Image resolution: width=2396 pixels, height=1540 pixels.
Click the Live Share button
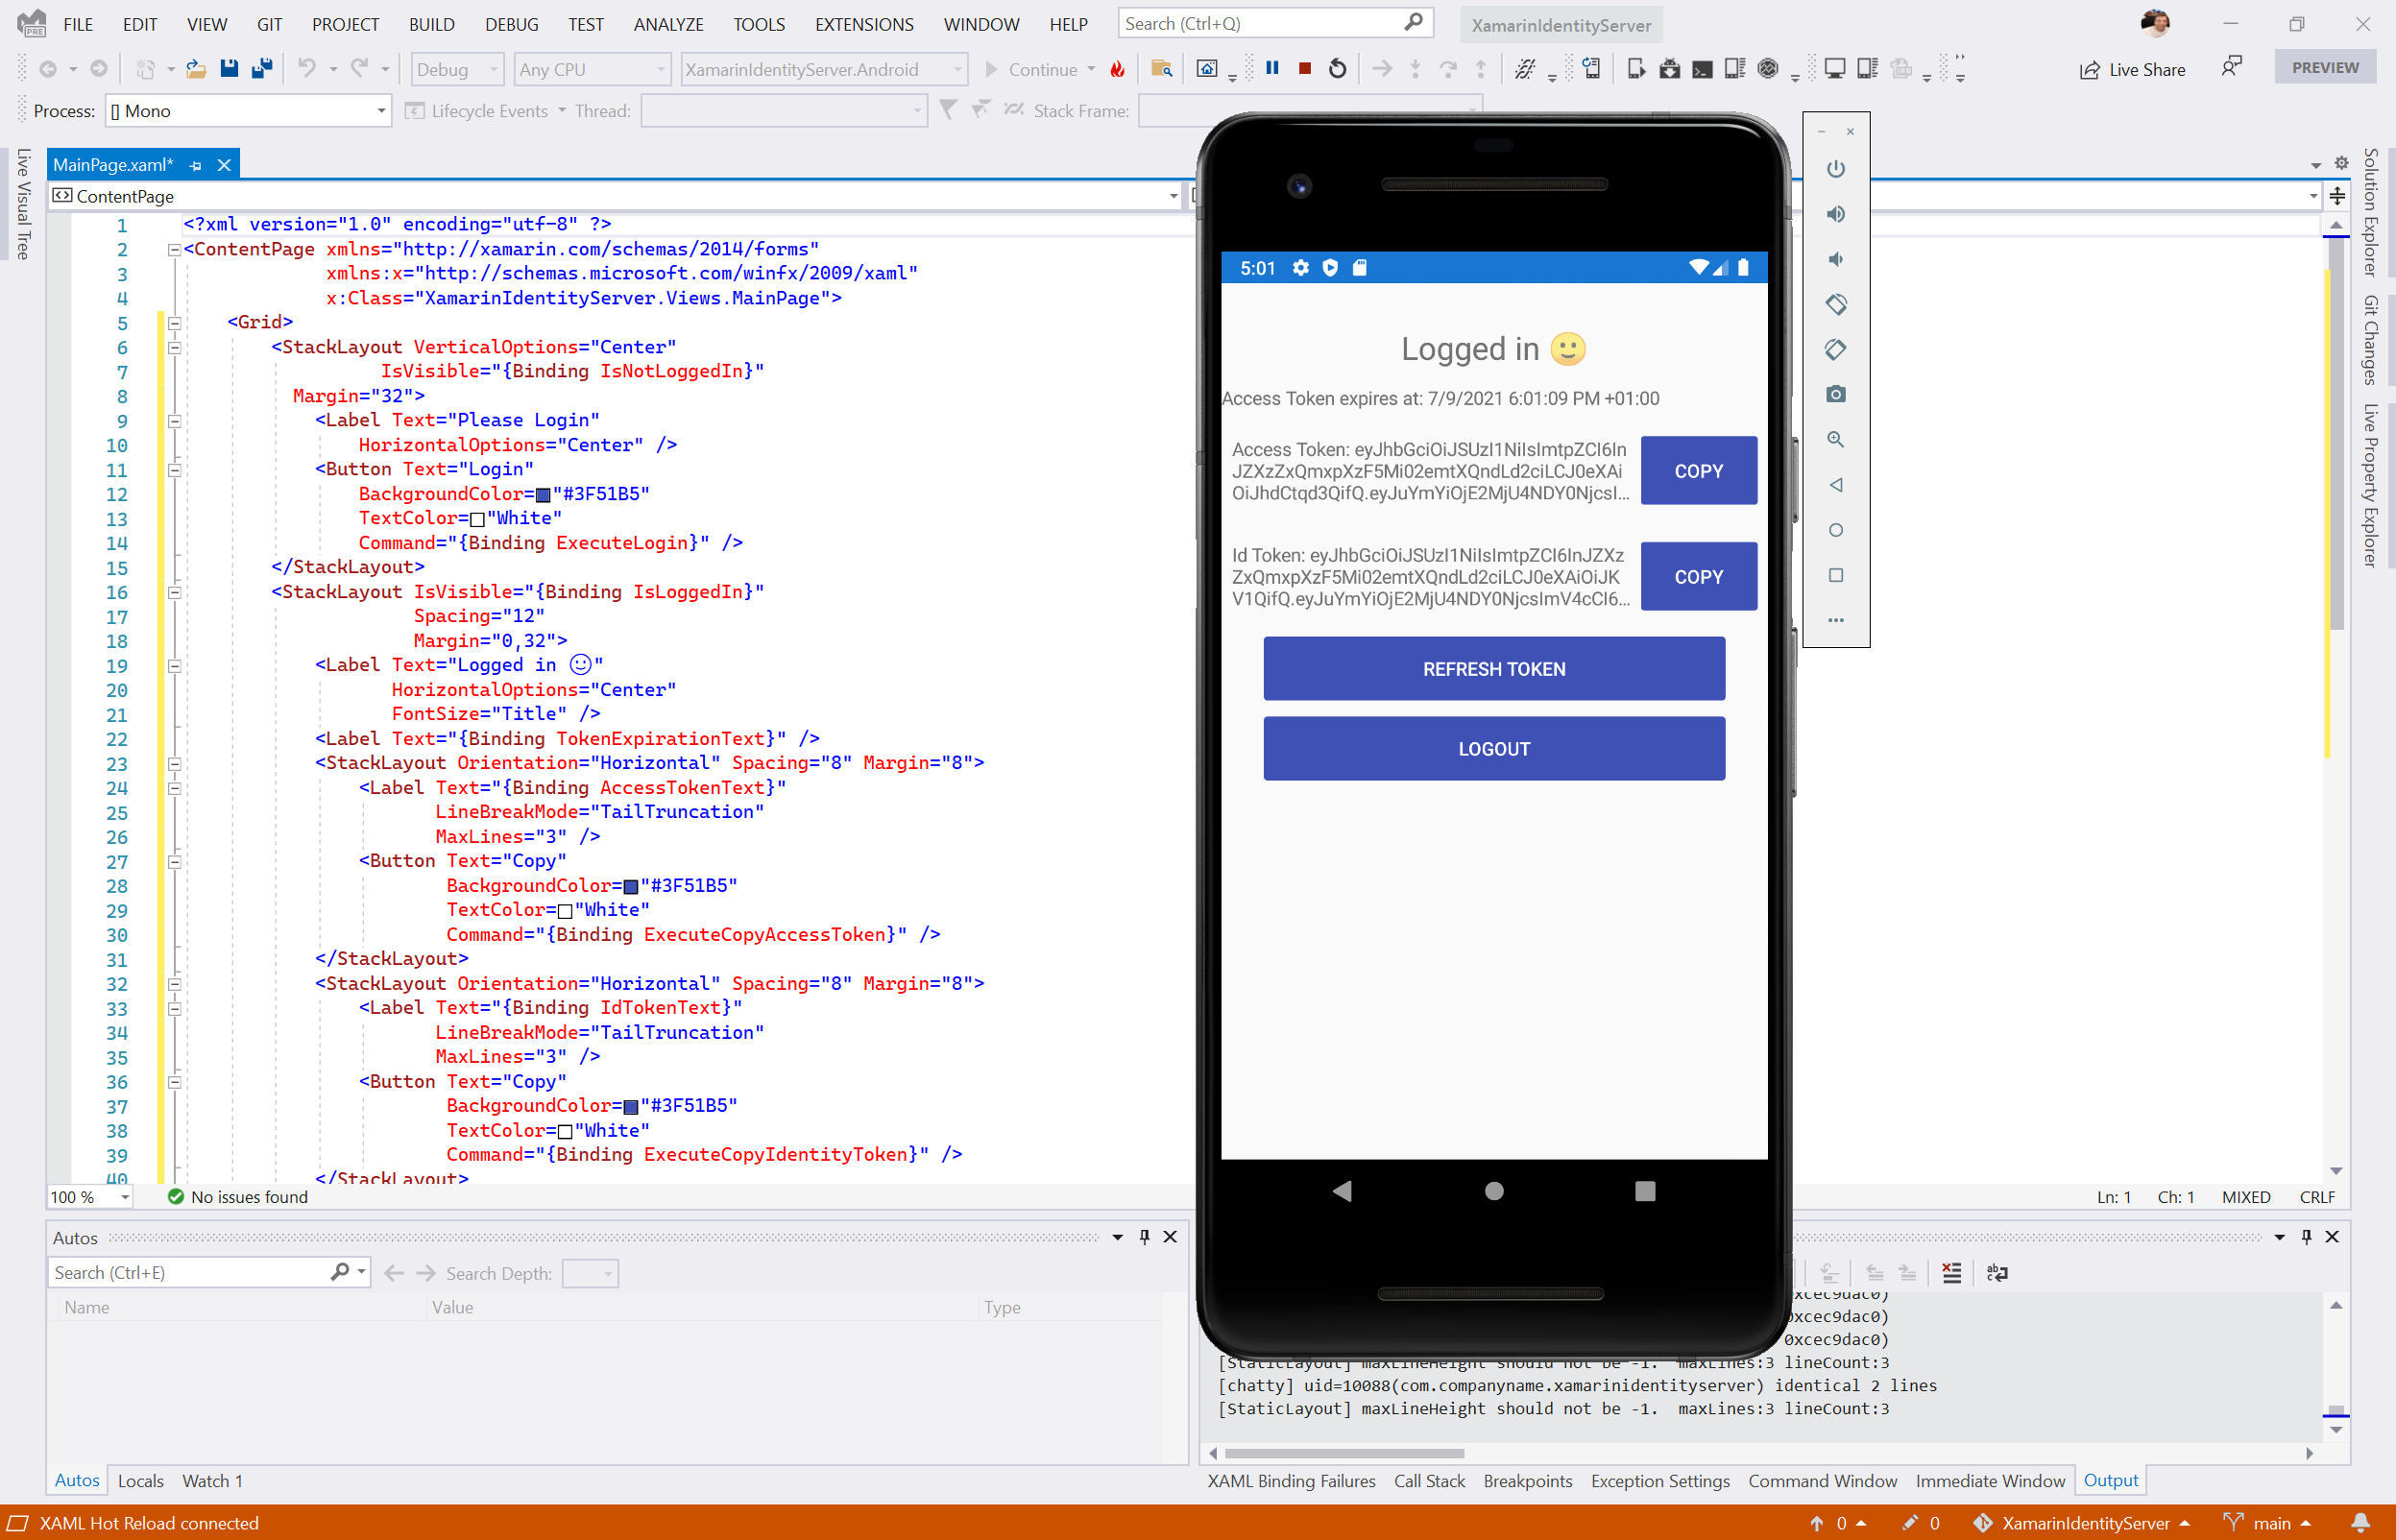[x=2133, y=69]
